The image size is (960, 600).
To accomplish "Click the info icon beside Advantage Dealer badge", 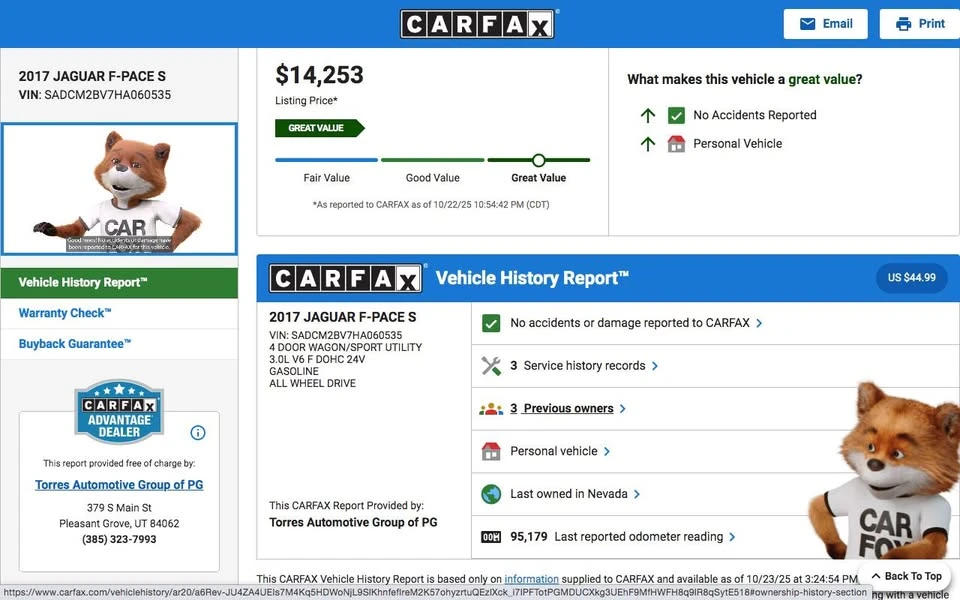I will [x=198, y=433].
